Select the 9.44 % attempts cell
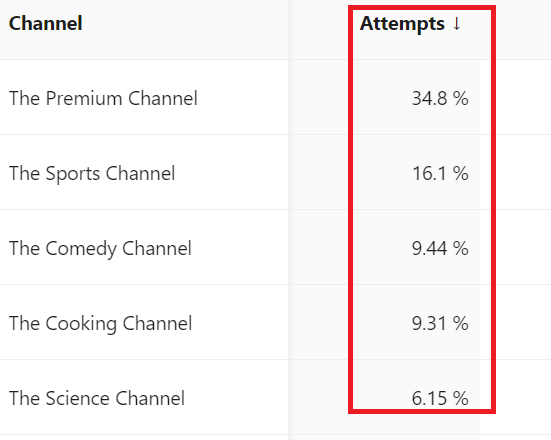The image size is (551, 440). (x=440, y=248)
